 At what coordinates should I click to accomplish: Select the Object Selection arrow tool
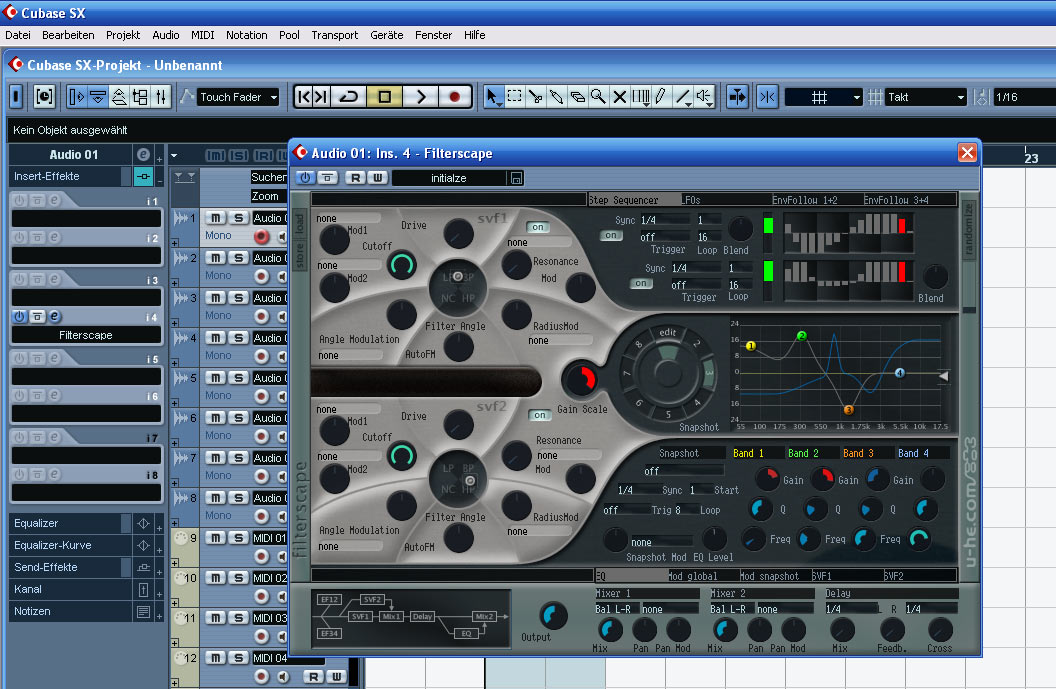coord(494,97)
